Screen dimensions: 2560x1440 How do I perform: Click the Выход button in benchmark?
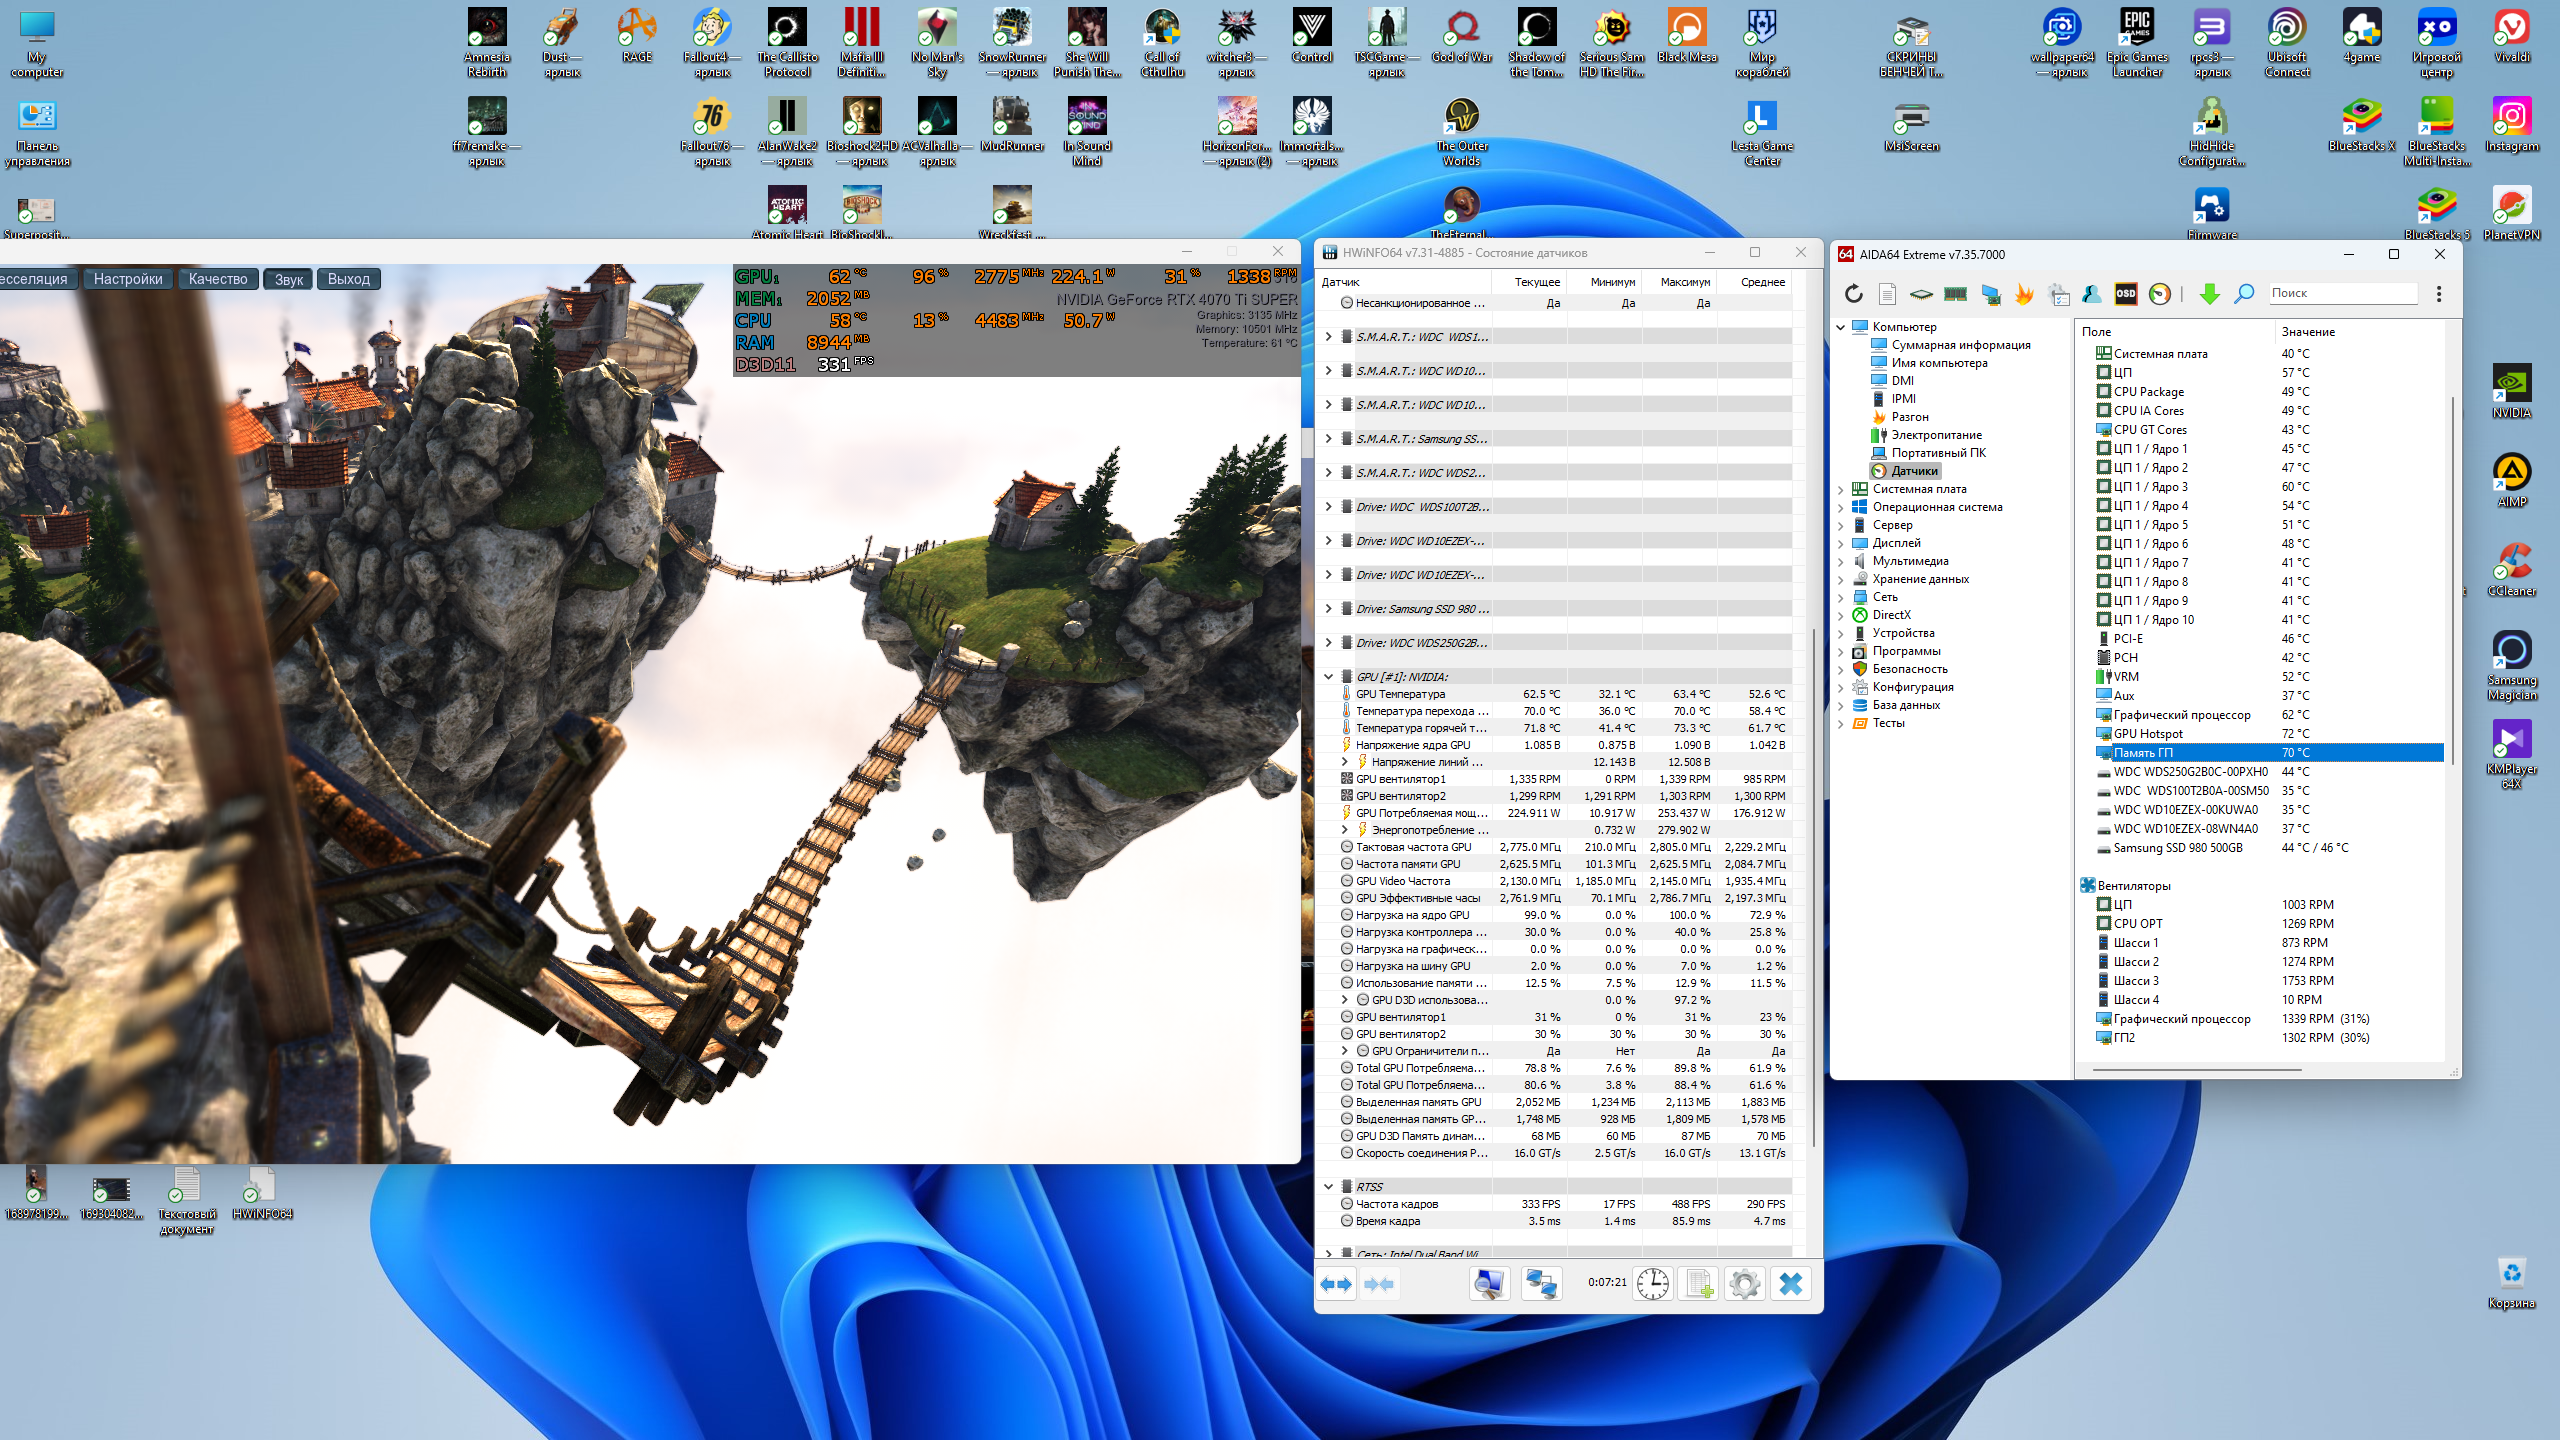[348, 279]
